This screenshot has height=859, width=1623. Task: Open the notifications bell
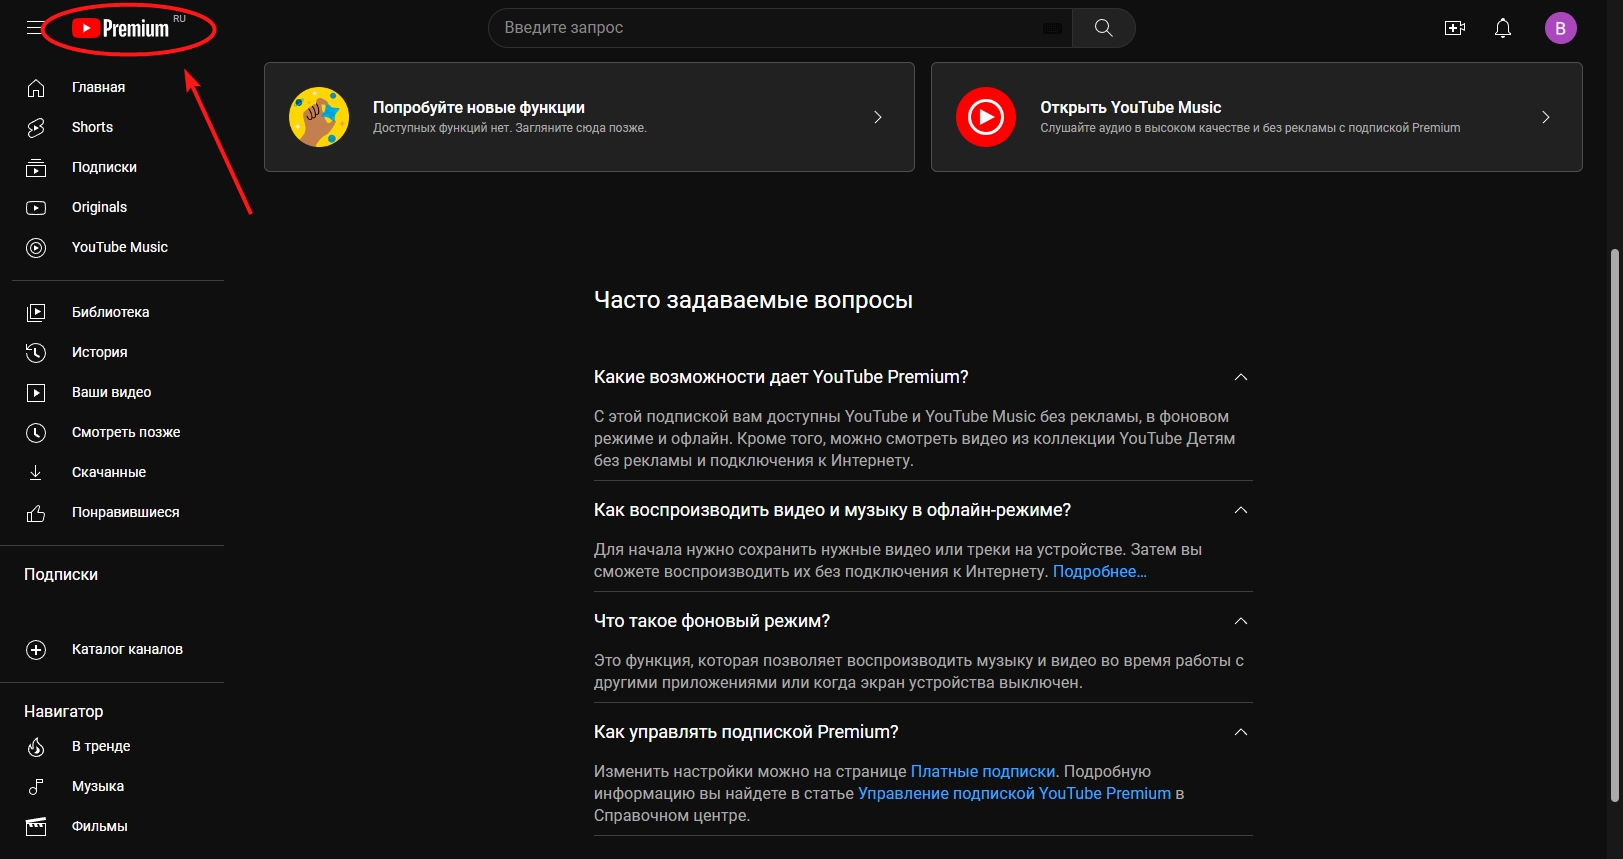point(1503,28)
